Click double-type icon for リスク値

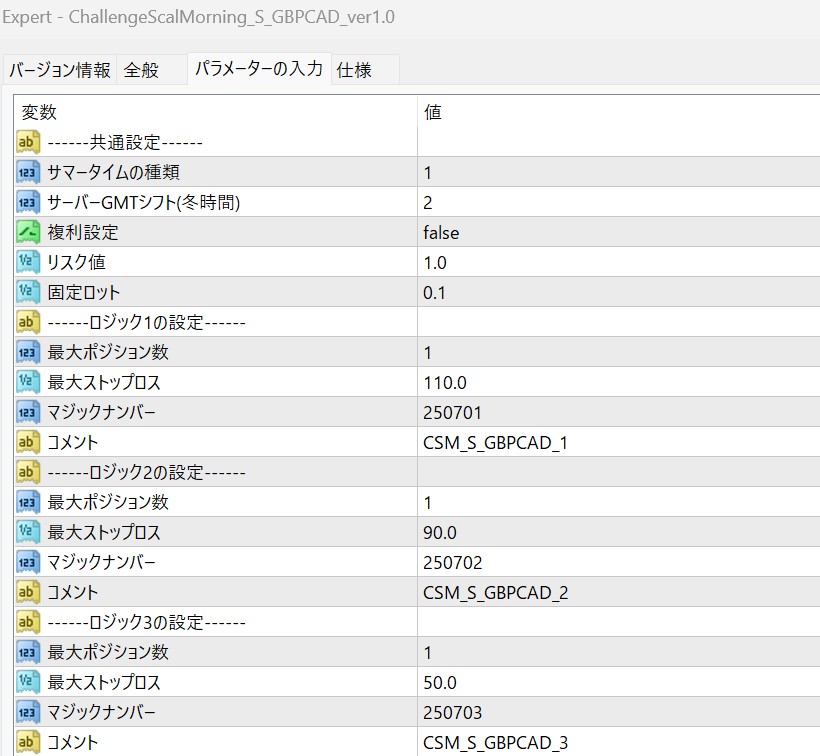[x=28, y=262]
